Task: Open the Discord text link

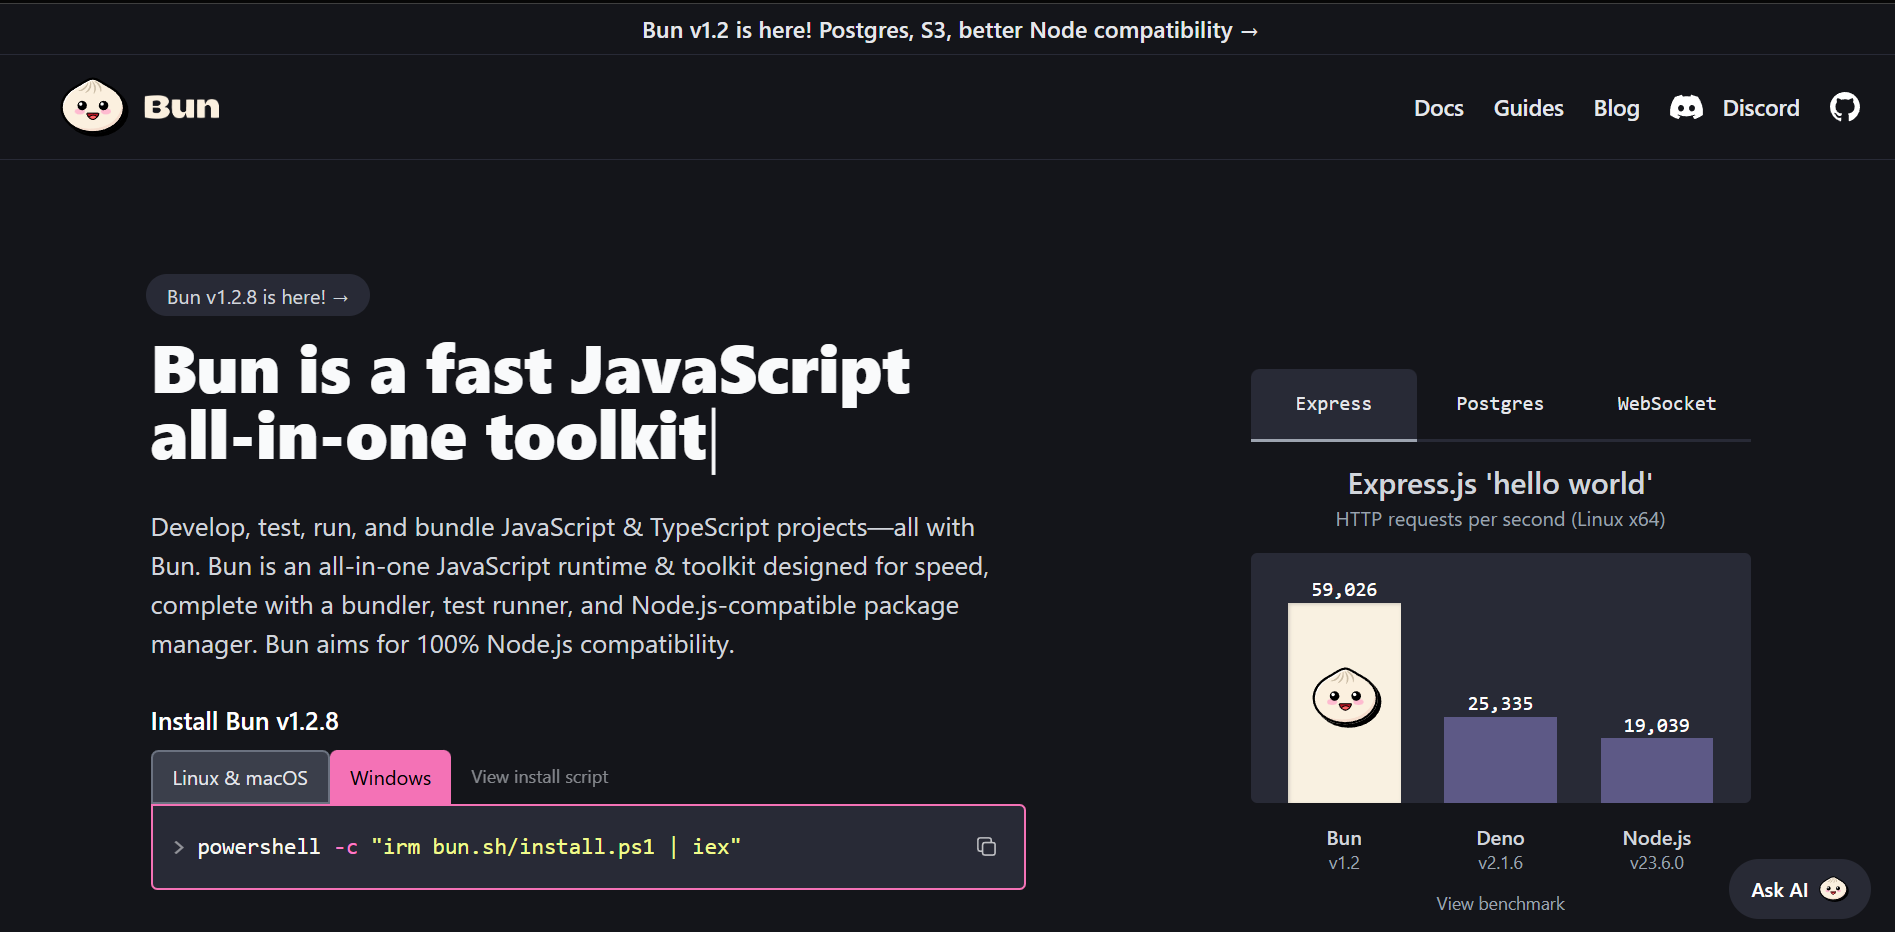Action: click(x=1760, y=108)
